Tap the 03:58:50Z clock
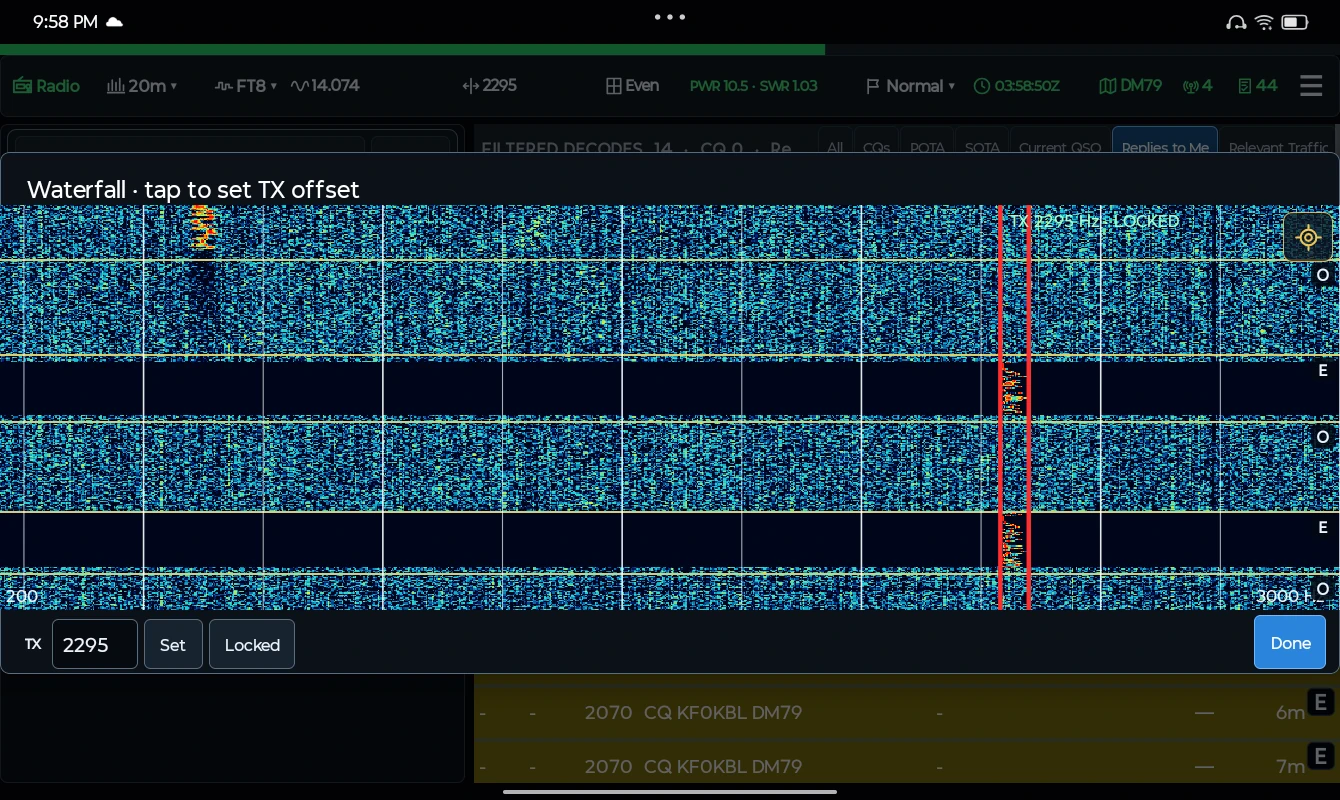The height and width of the screenshot is (800, 1340). [x=1016, y=86]
